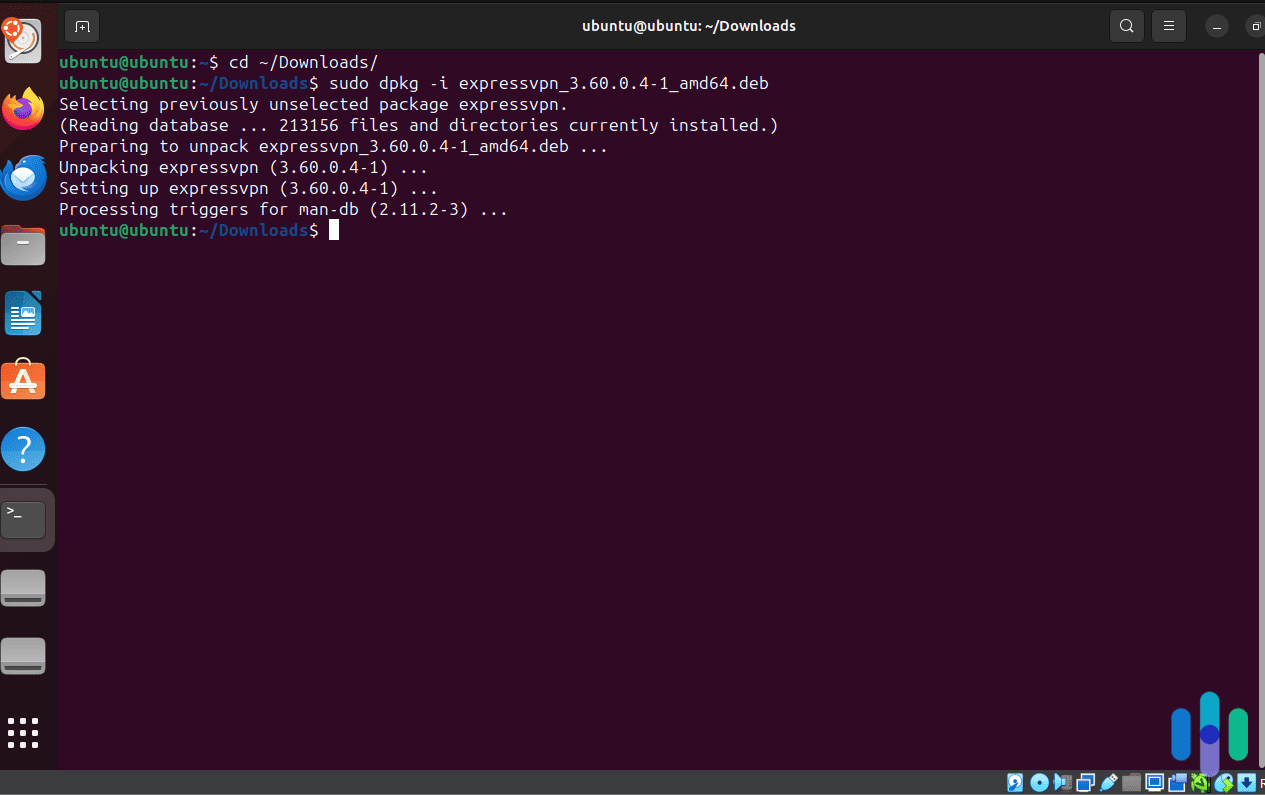Click the shared folders indicator
This screenshot has width=1265, height=795.
[1130, 782]
